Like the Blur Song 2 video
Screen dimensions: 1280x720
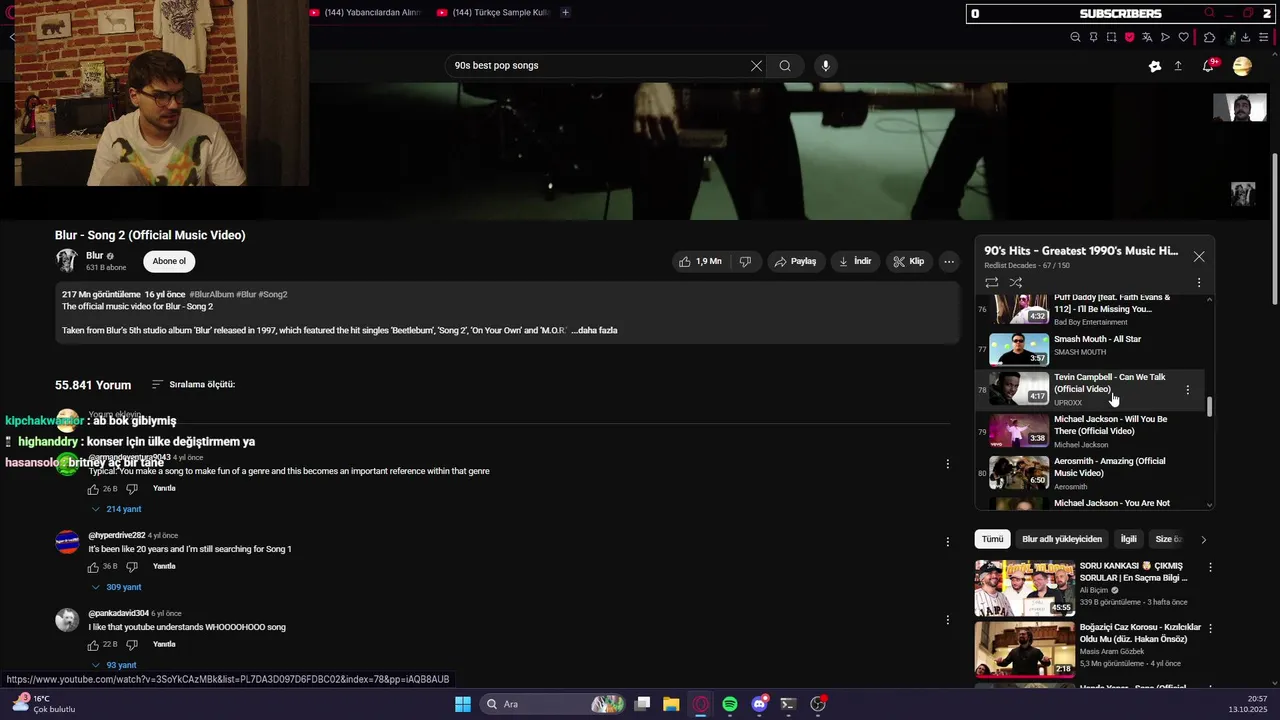[701, 261]
